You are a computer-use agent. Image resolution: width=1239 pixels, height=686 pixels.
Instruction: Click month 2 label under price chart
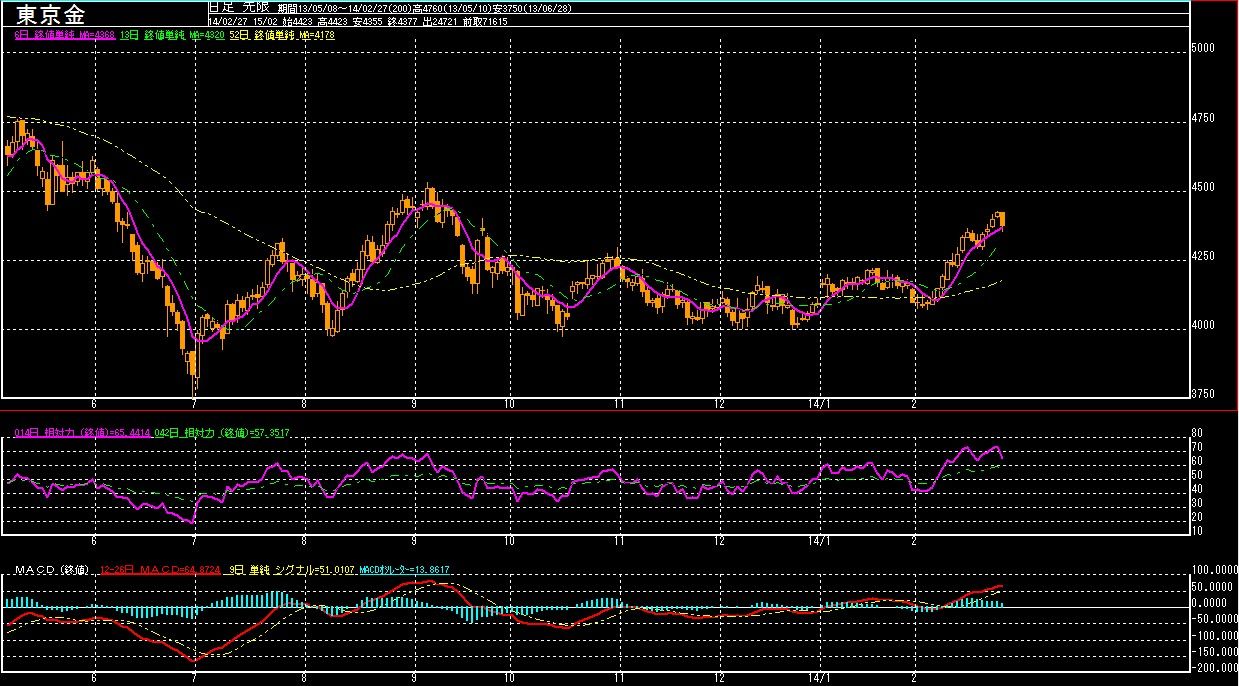tap(915, 404)
